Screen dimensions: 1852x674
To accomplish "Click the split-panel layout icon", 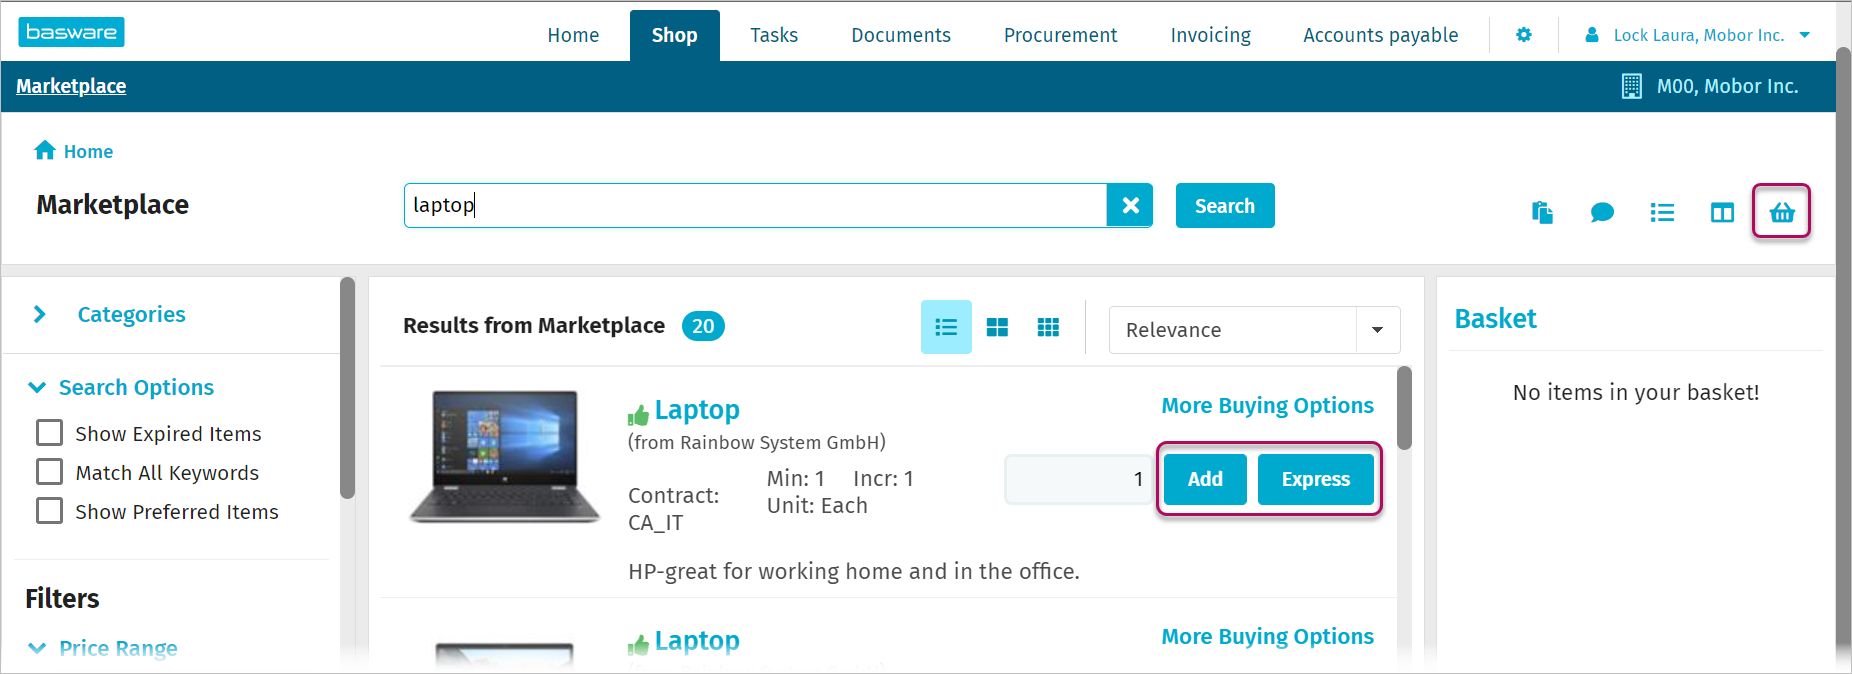I will (1721, 212).
